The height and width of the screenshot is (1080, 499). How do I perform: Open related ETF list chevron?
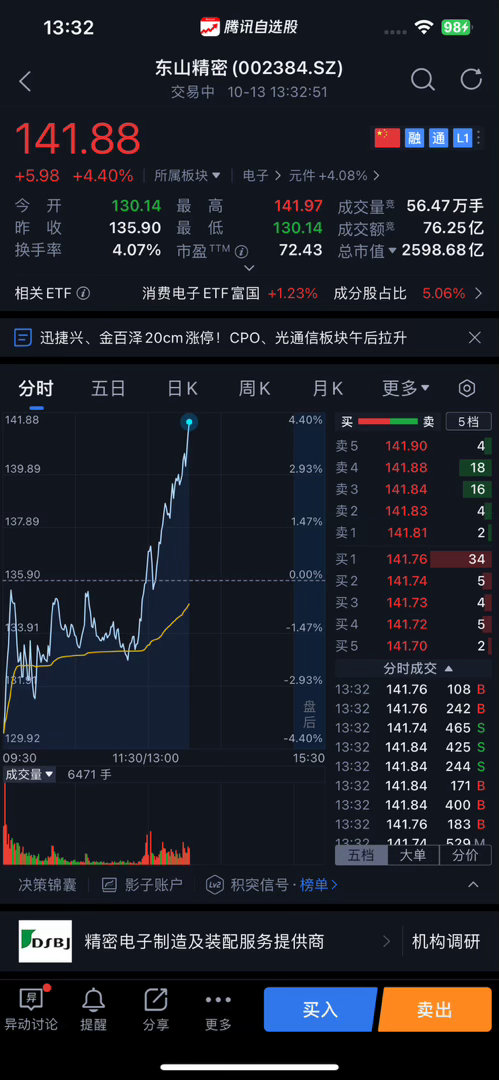[x=479, y=293]
